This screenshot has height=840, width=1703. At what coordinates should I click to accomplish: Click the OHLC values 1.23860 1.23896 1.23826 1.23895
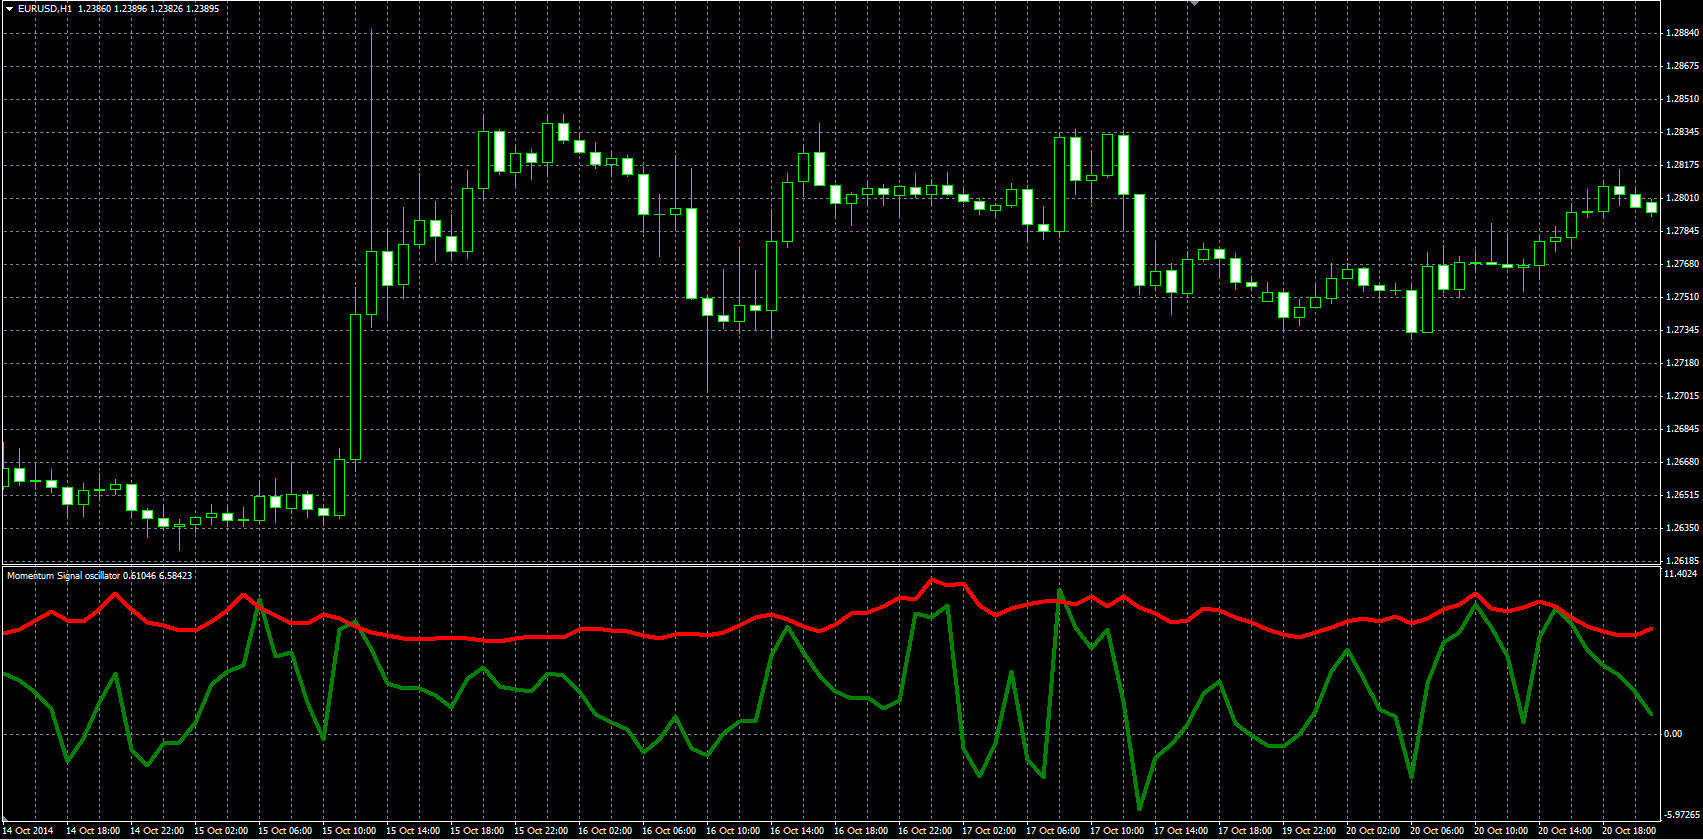pos(148,8)
